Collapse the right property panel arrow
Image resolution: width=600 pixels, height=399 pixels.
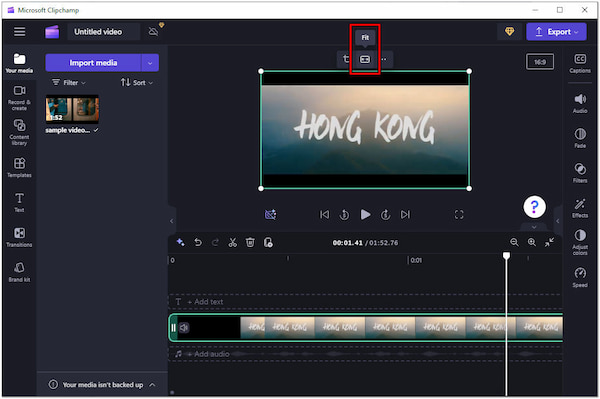click(x=558, y=221)
